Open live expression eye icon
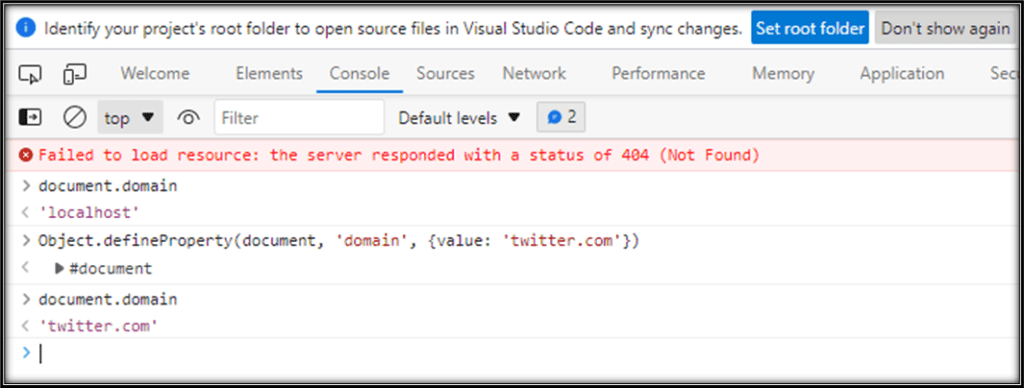Viewport: 1024px width, 388px height. coord(188,118)
